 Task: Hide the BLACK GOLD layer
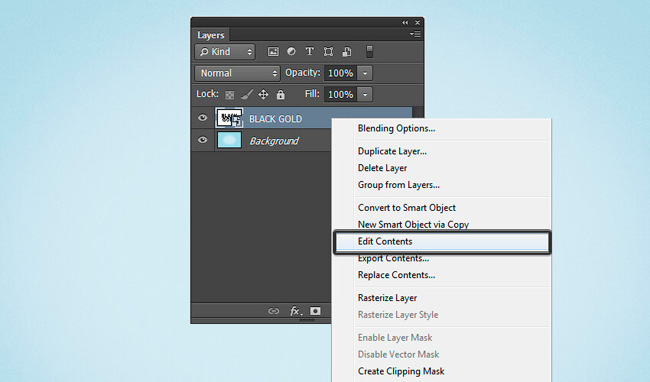pyautogui.click(x=202, y=118)
